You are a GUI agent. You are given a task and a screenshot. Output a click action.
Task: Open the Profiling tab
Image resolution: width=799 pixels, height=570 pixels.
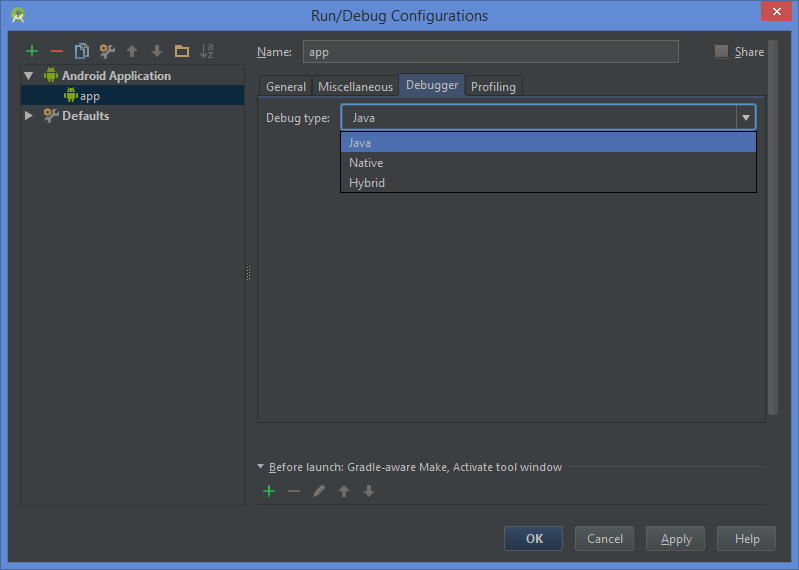tap(493, 87)
